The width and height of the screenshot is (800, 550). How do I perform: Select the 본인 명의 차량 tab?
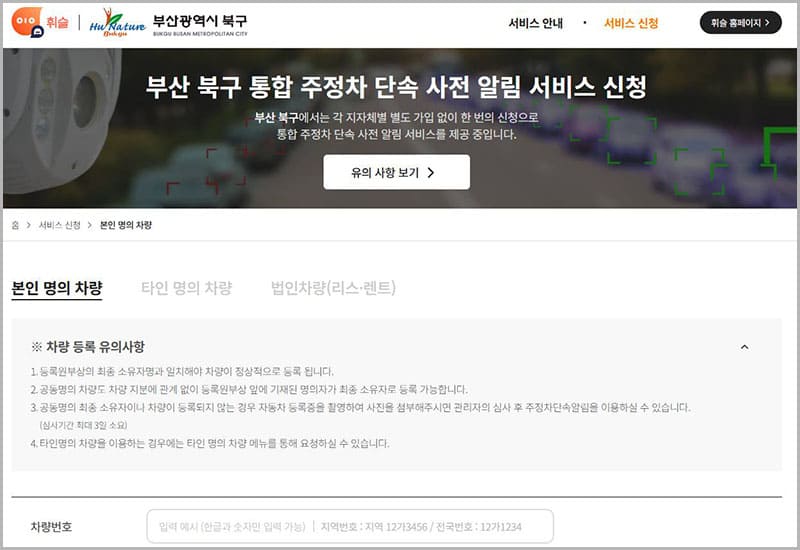tap(56, 288)
